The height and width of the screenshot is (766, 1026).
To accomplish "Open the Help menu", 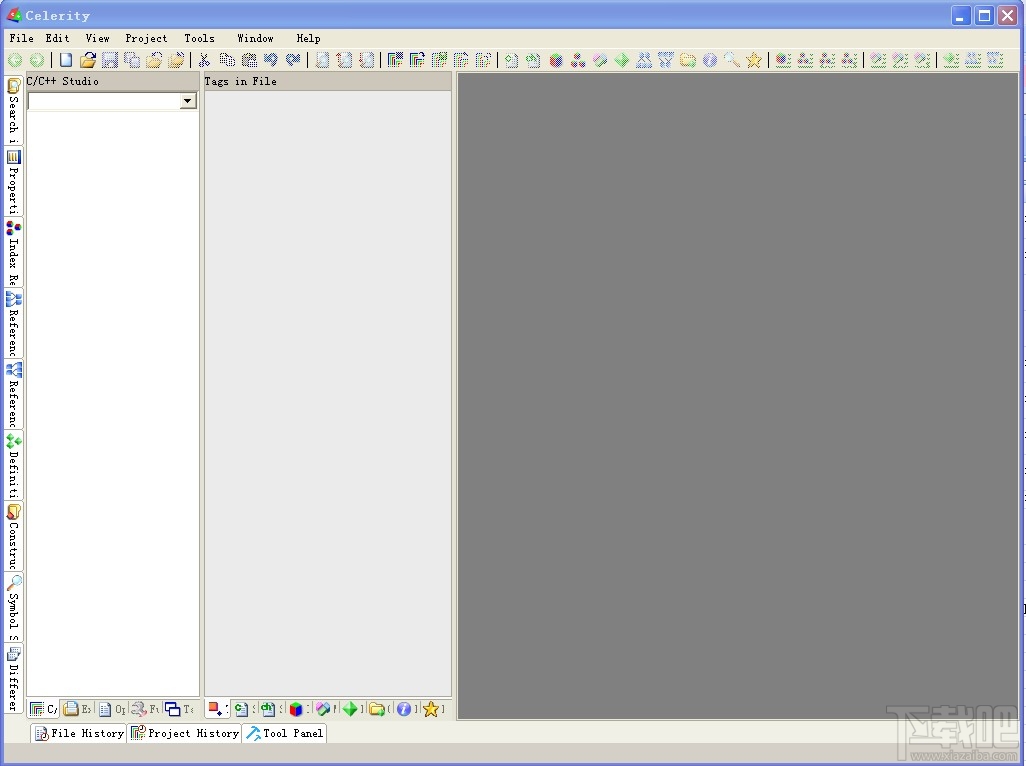I will [308, 38].
